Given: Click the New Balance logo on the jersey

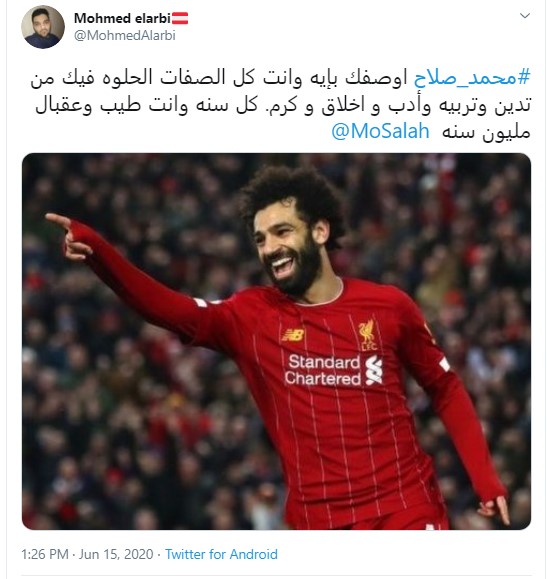Looking at the screenshot, I should click(293, 335).
